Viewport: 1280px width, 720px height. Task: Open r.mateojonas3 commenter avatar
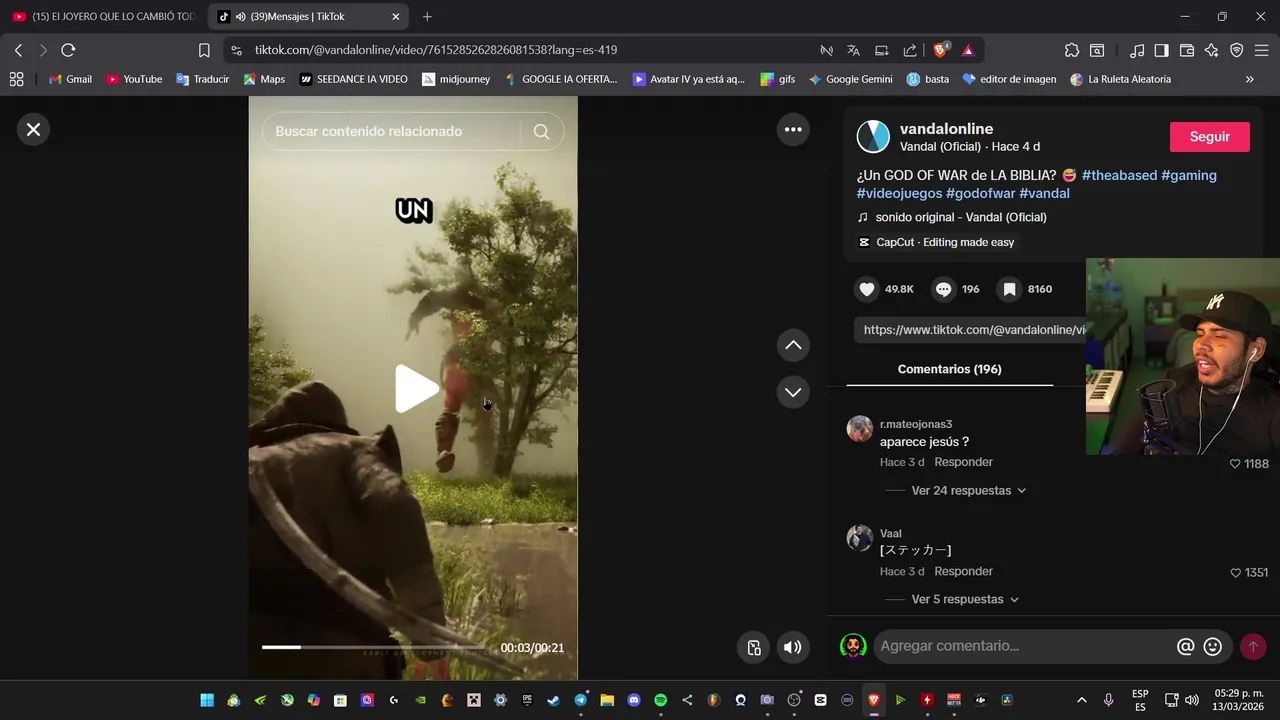860,428
